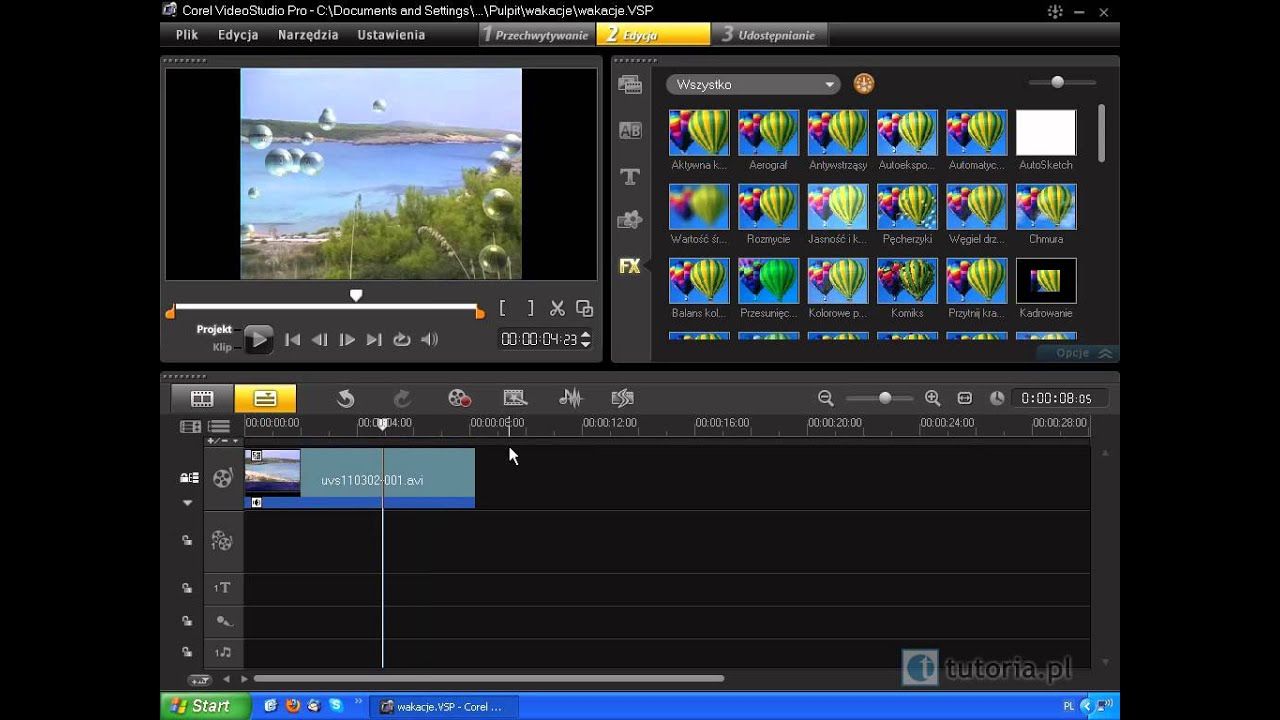This screenshot has width=1280, height=720.
Task: Switch to Storyboard view
Action: (x=202, y=398)
